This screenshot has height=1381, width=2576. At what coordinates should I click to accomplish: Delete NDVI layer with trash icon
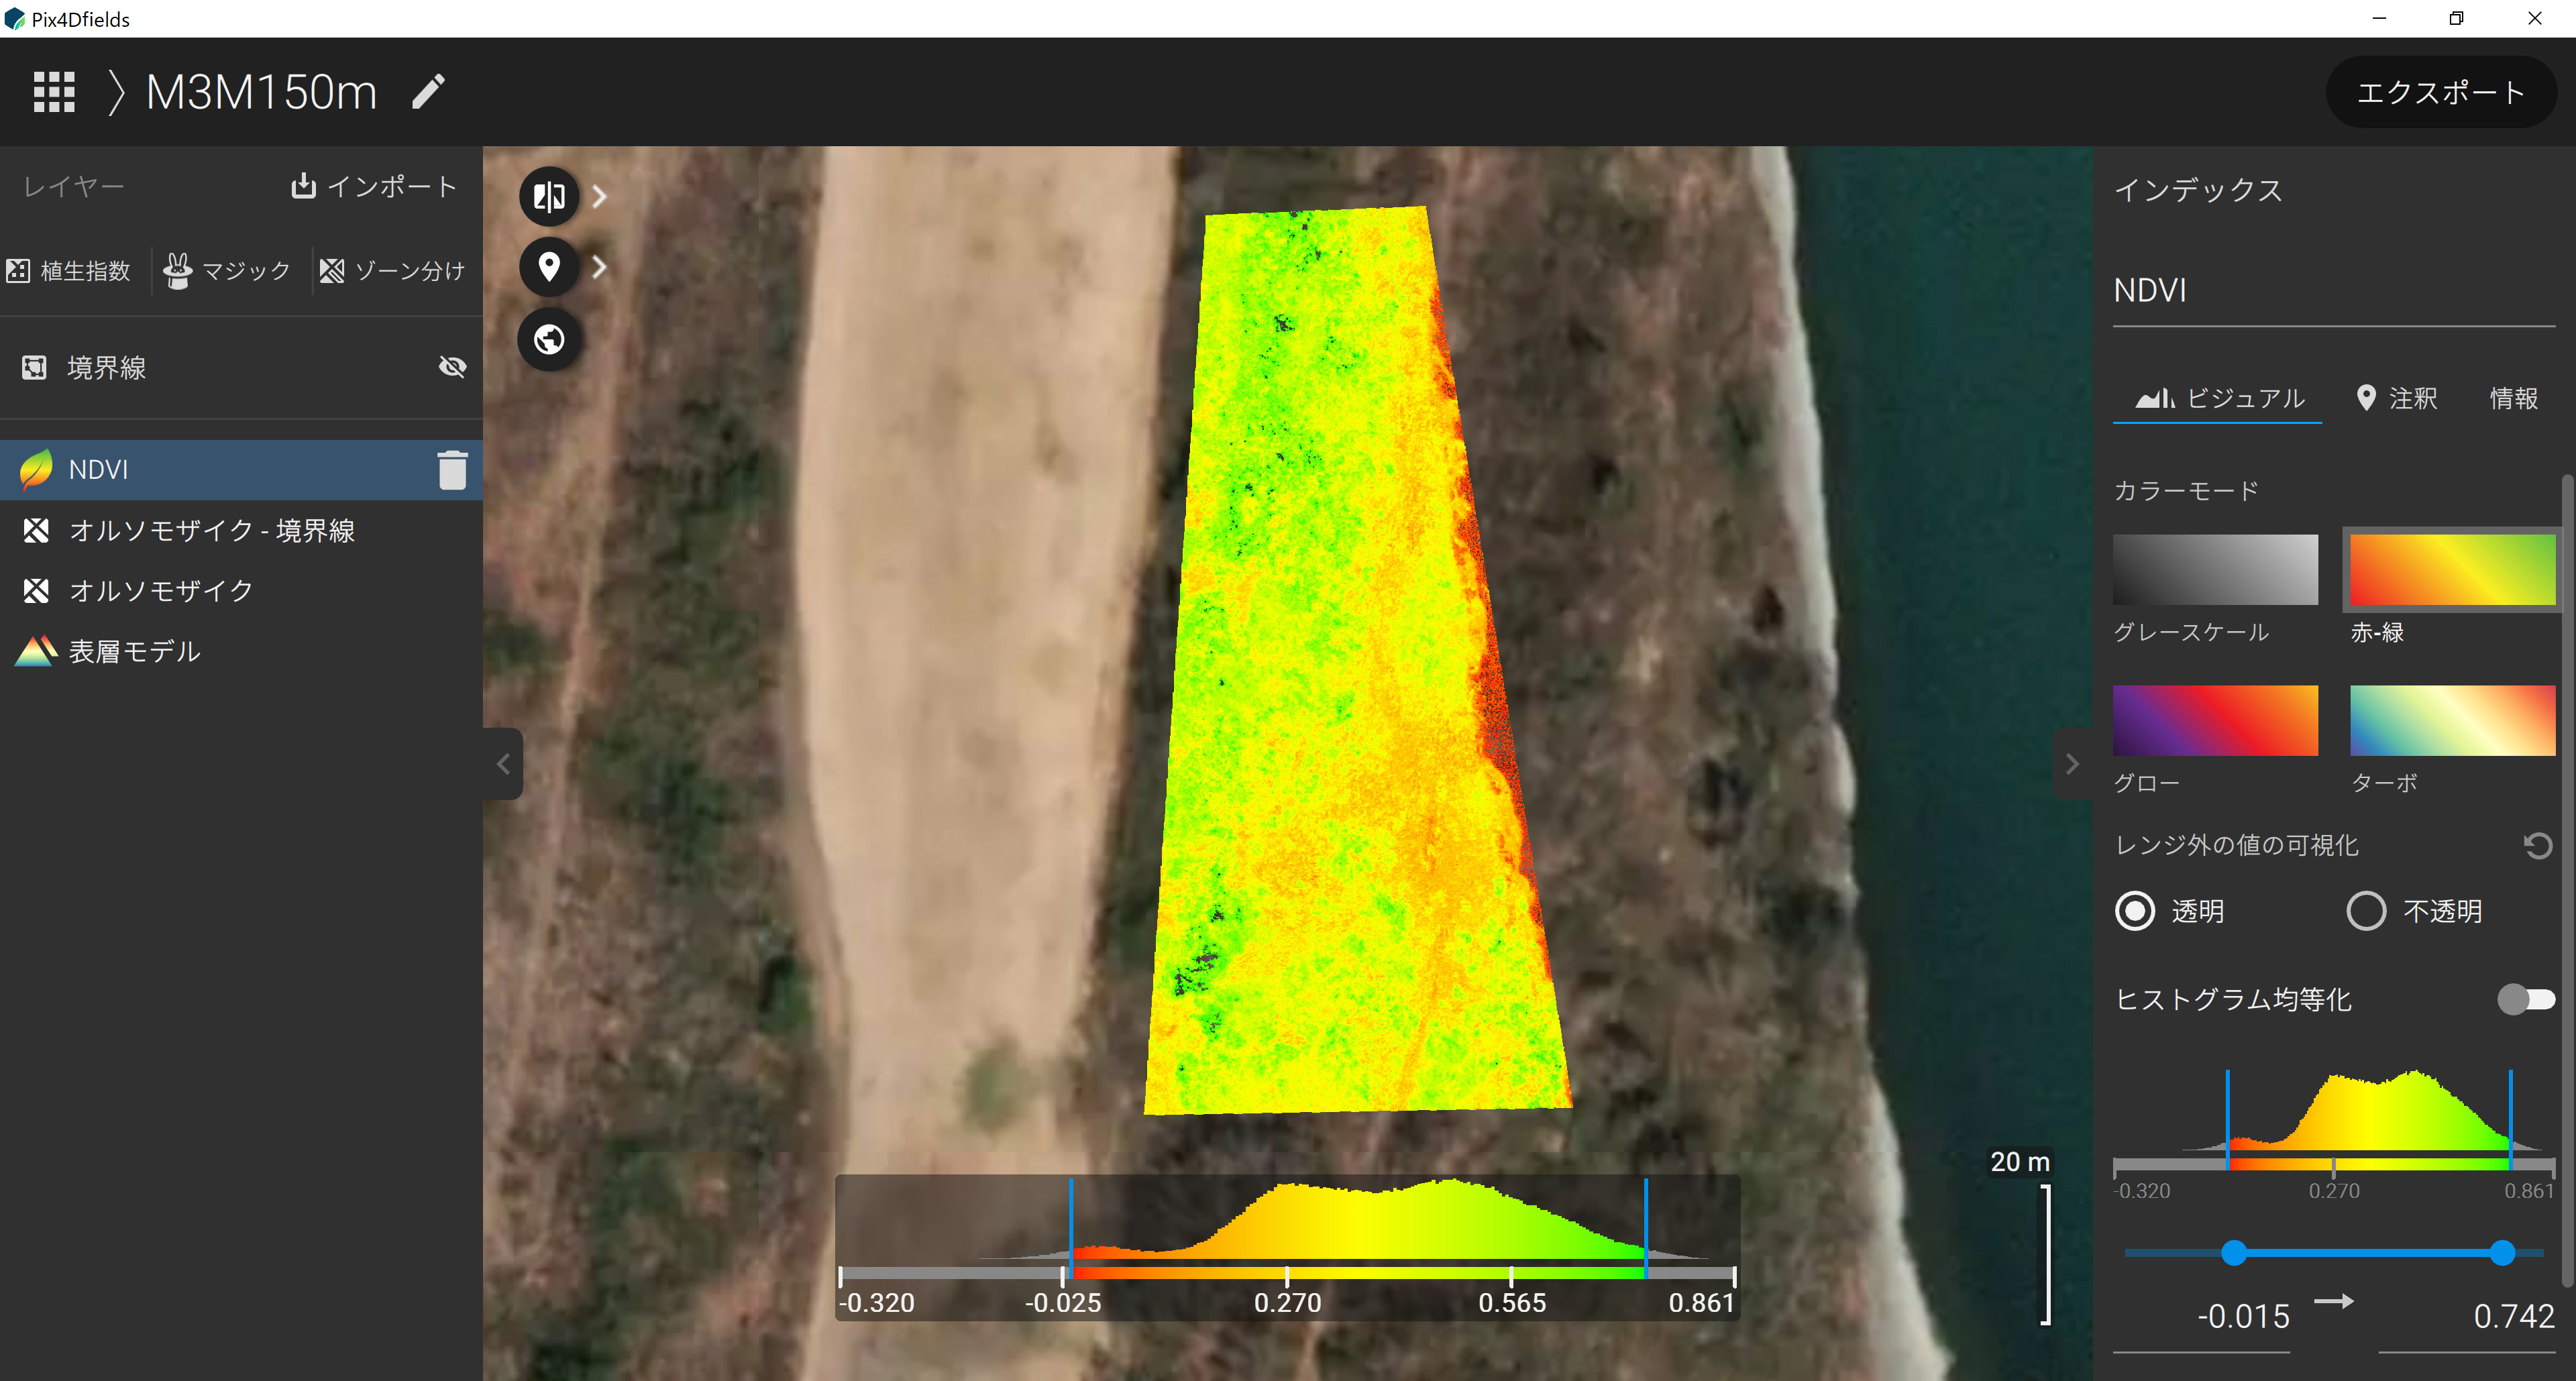pyautogui.click(x=452, y=470)
